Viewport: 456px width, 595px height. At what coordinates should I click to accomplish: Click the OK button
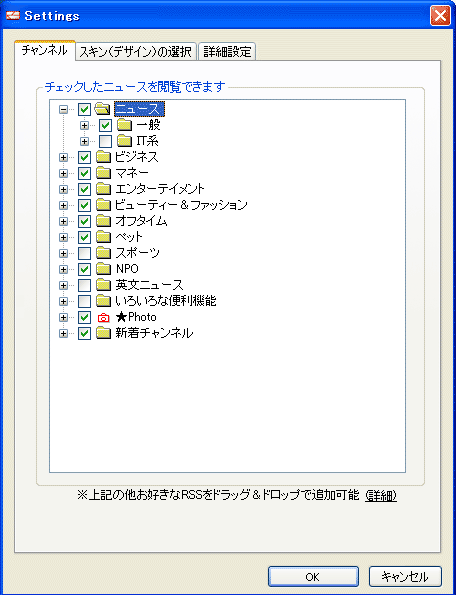[313, 577]
